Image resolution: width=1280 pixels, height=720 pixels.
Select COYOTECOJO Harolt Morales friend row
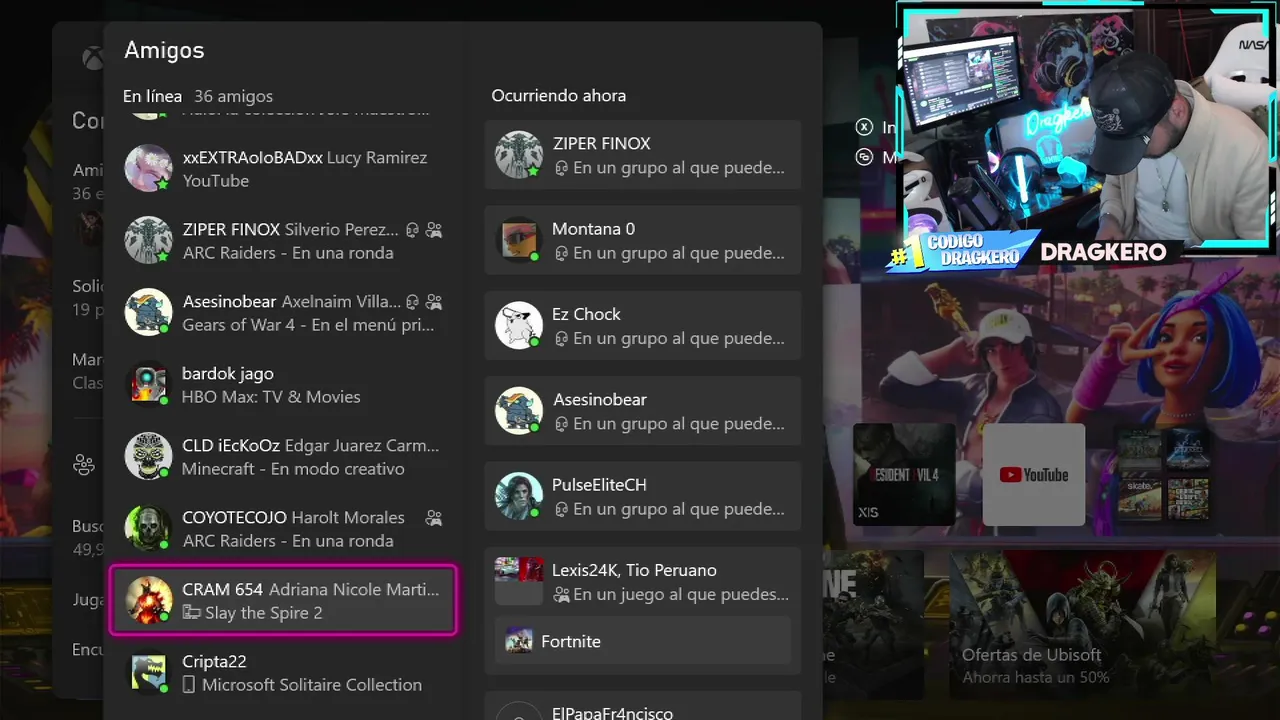click(x=282, y=528)
